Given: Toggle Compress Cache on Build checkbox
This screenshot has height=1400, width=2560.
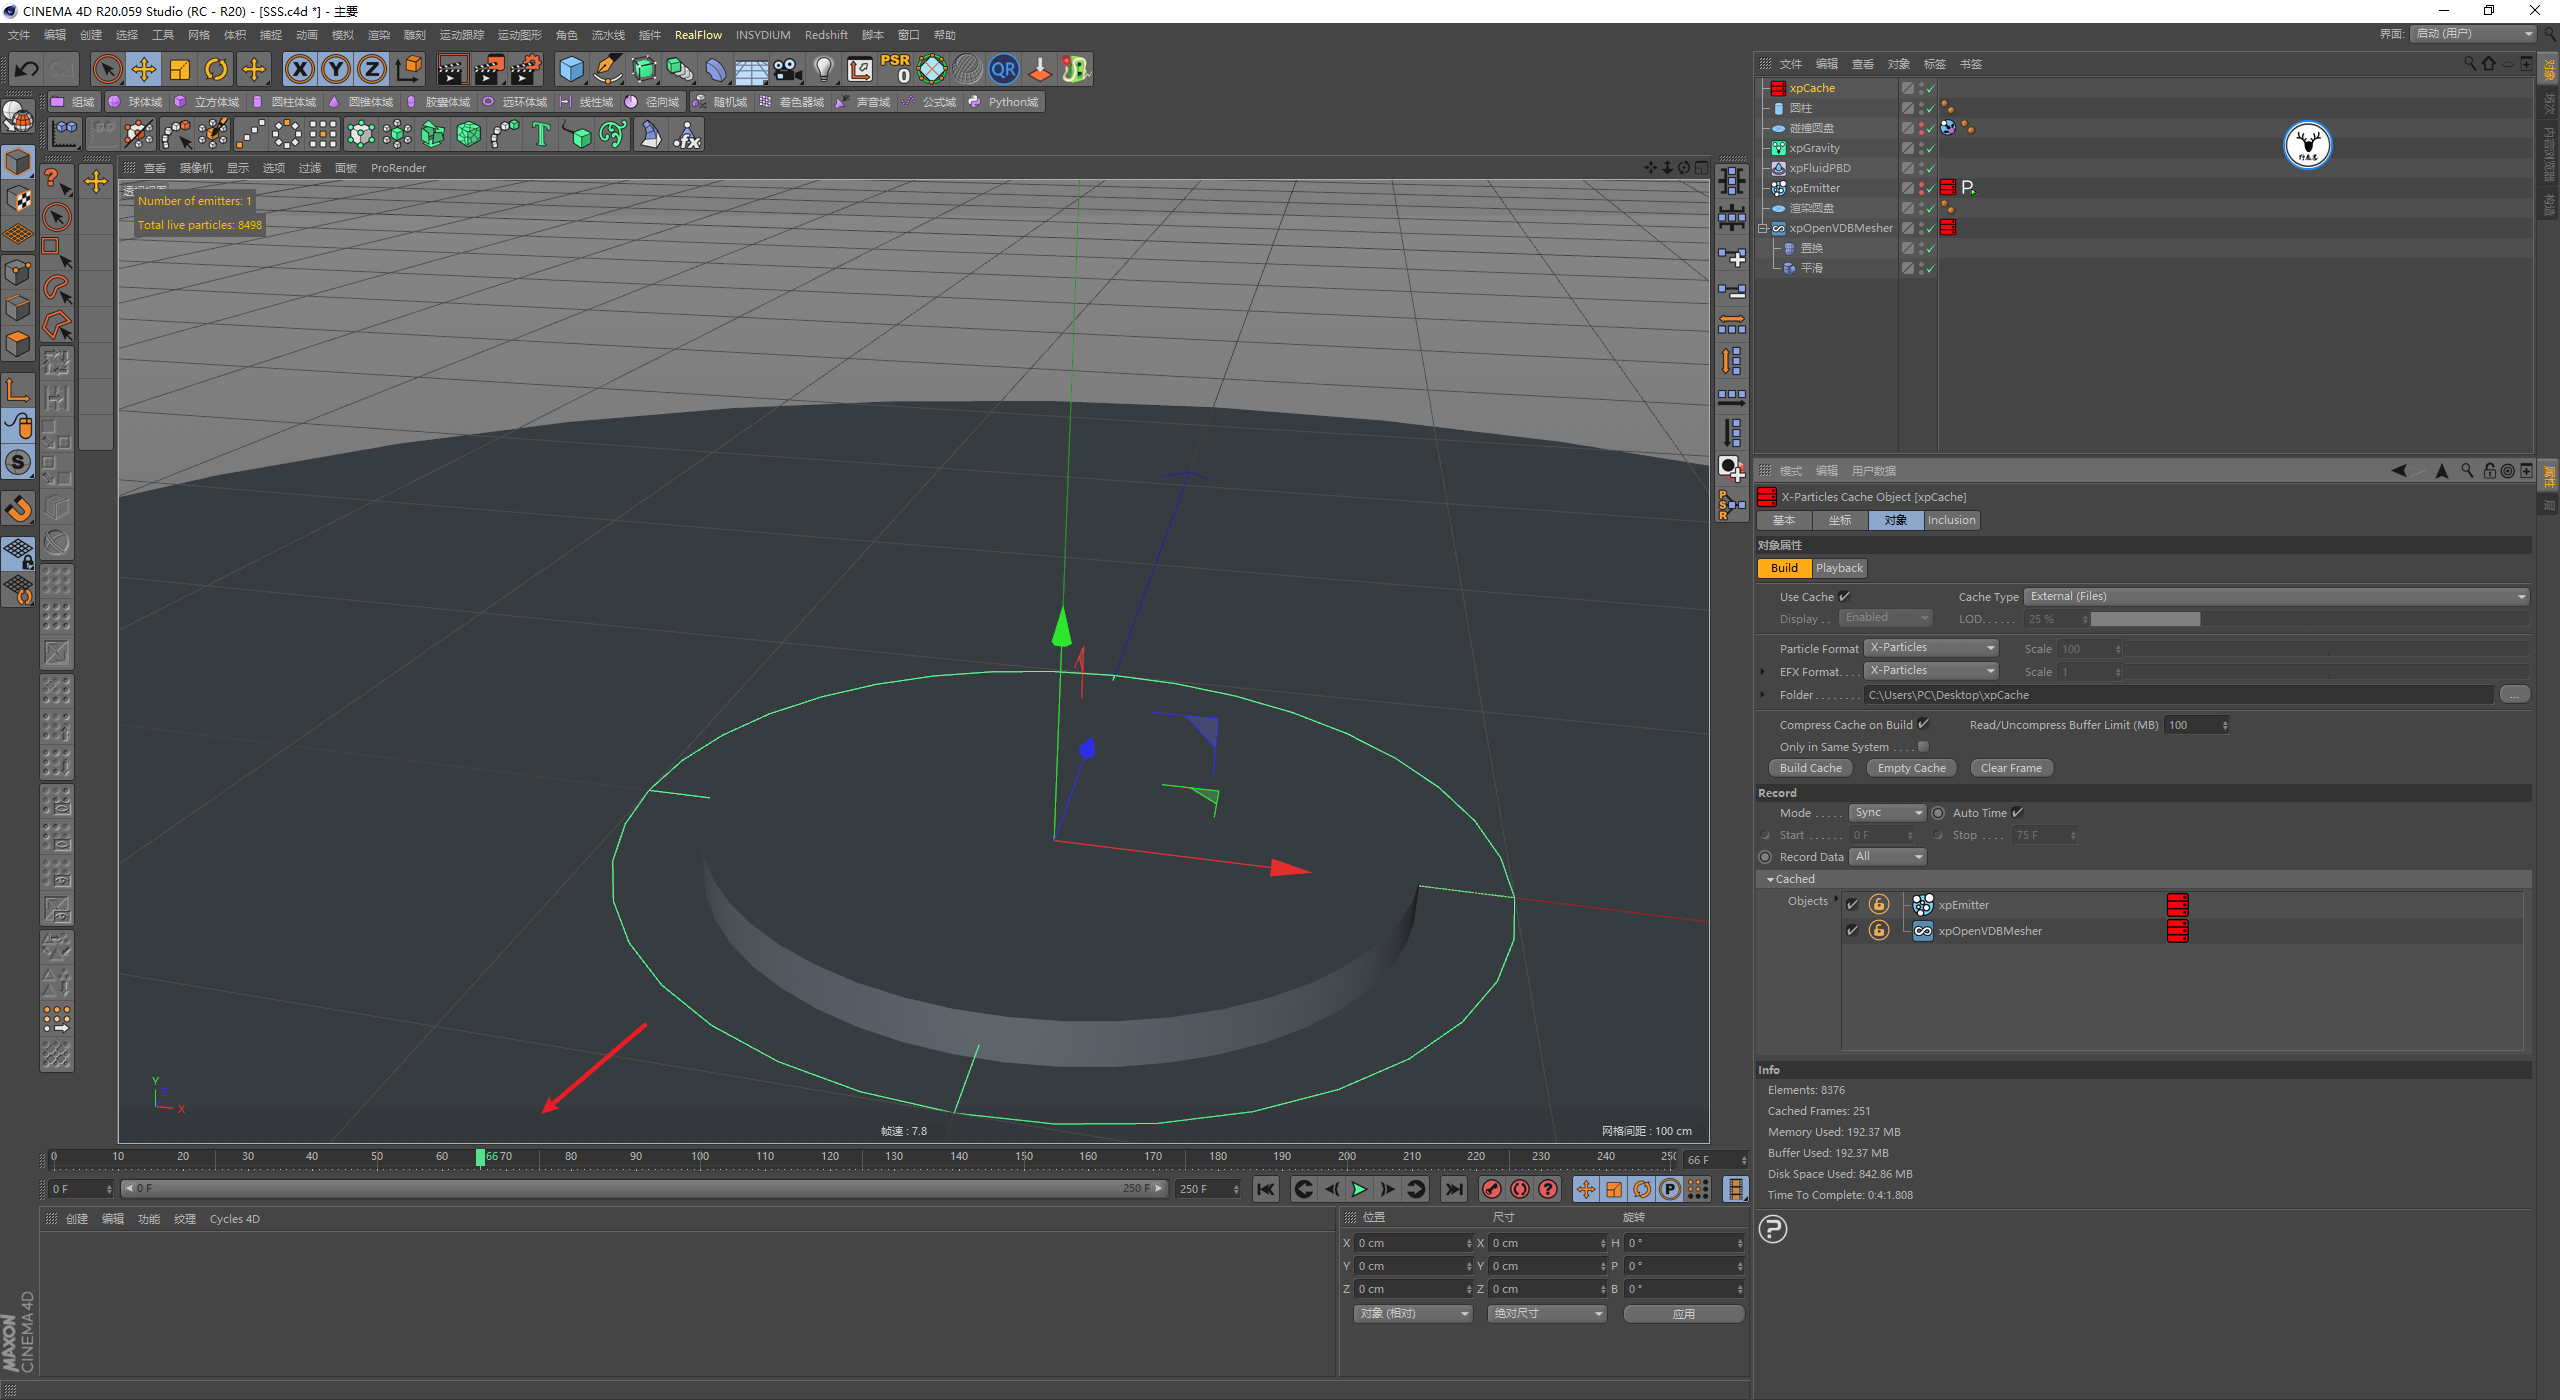Looking at the screenshot, I should [x=1923, y=724].
